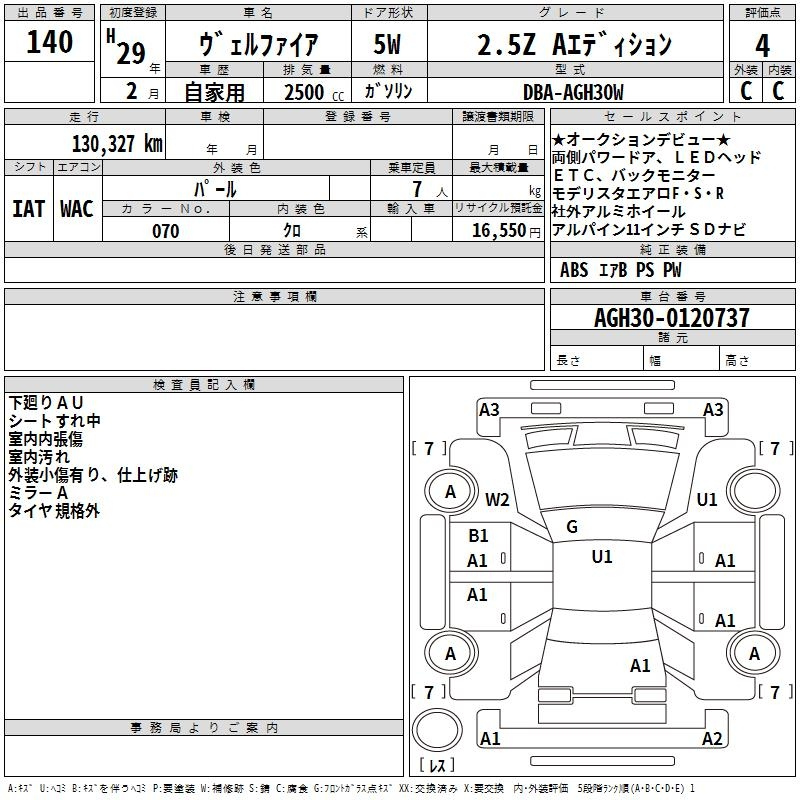
Task: Select inspector note タイヤ規格外
Action: click(54, 511)
